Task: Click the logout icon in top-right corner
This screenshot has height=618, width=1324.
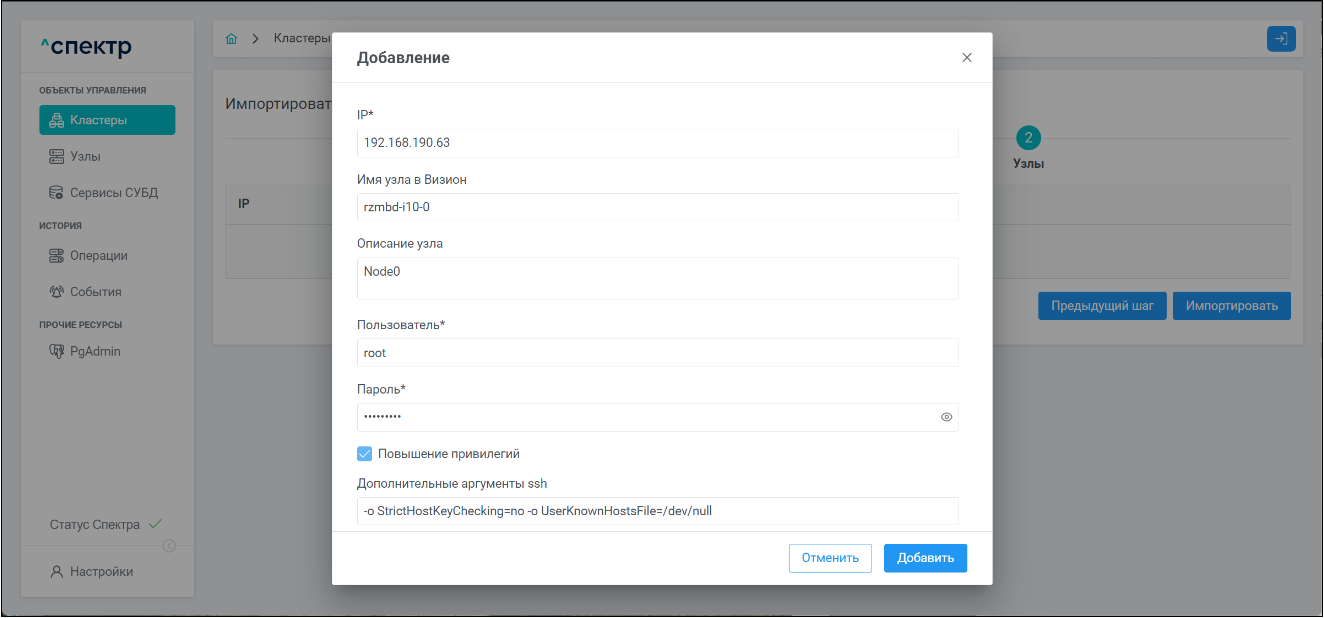Action: click(x=1280, y=39)
